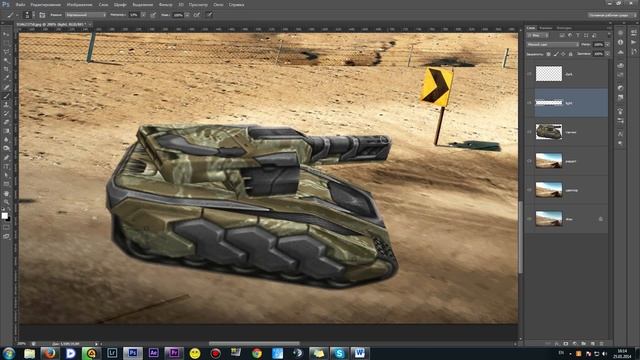Delete the selected layer with trash icon
This screenshot has height=360, width=640.
601,344
